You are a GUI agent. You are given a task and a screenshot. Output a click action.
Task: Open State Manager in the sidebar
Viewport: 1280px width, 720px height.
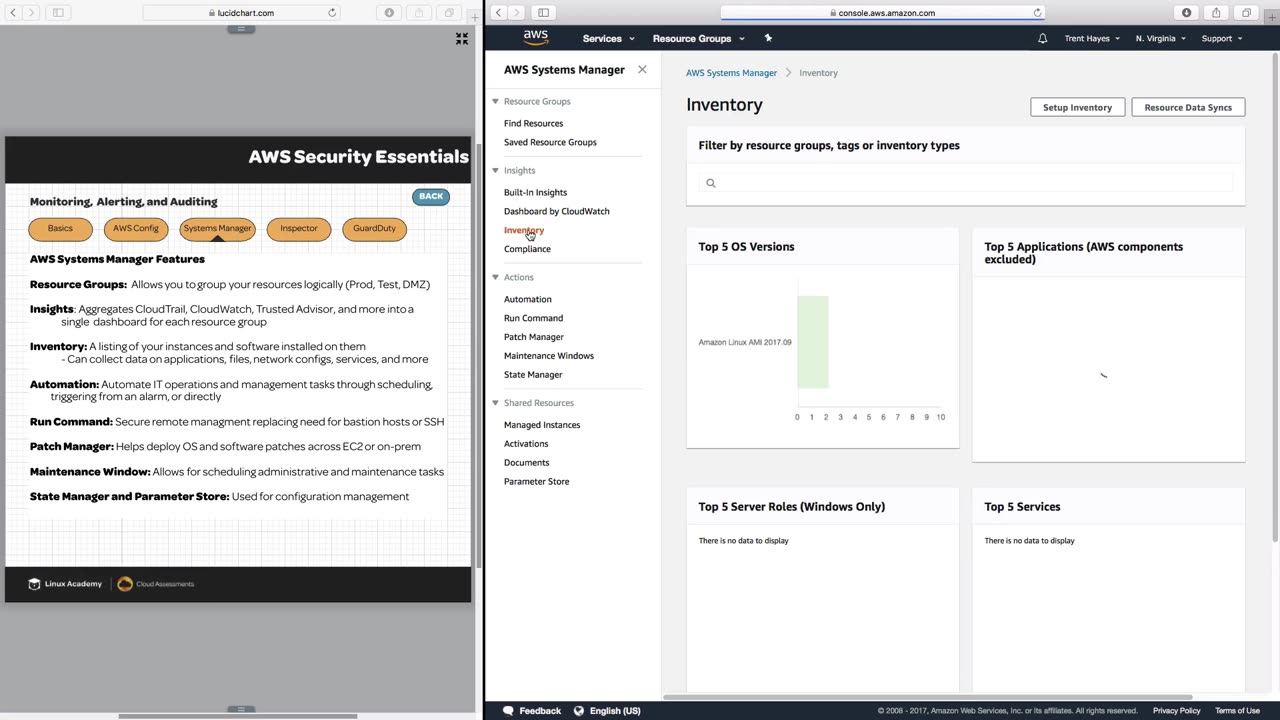coord(533,376)
